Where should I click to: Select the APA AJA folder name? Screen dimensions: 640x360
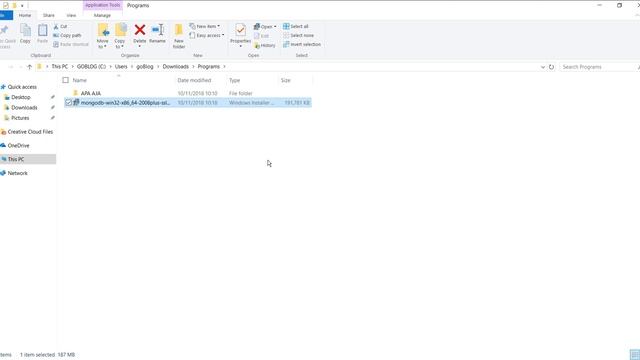(x=91, y=93)
